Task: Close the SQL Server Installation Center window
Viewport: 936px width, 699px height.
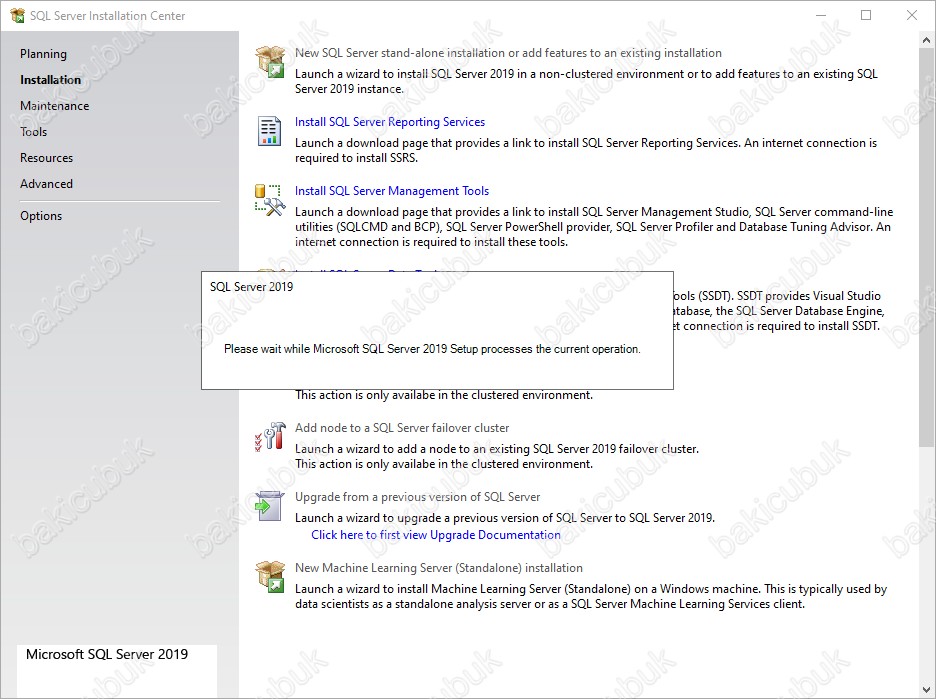Action: 912,16
